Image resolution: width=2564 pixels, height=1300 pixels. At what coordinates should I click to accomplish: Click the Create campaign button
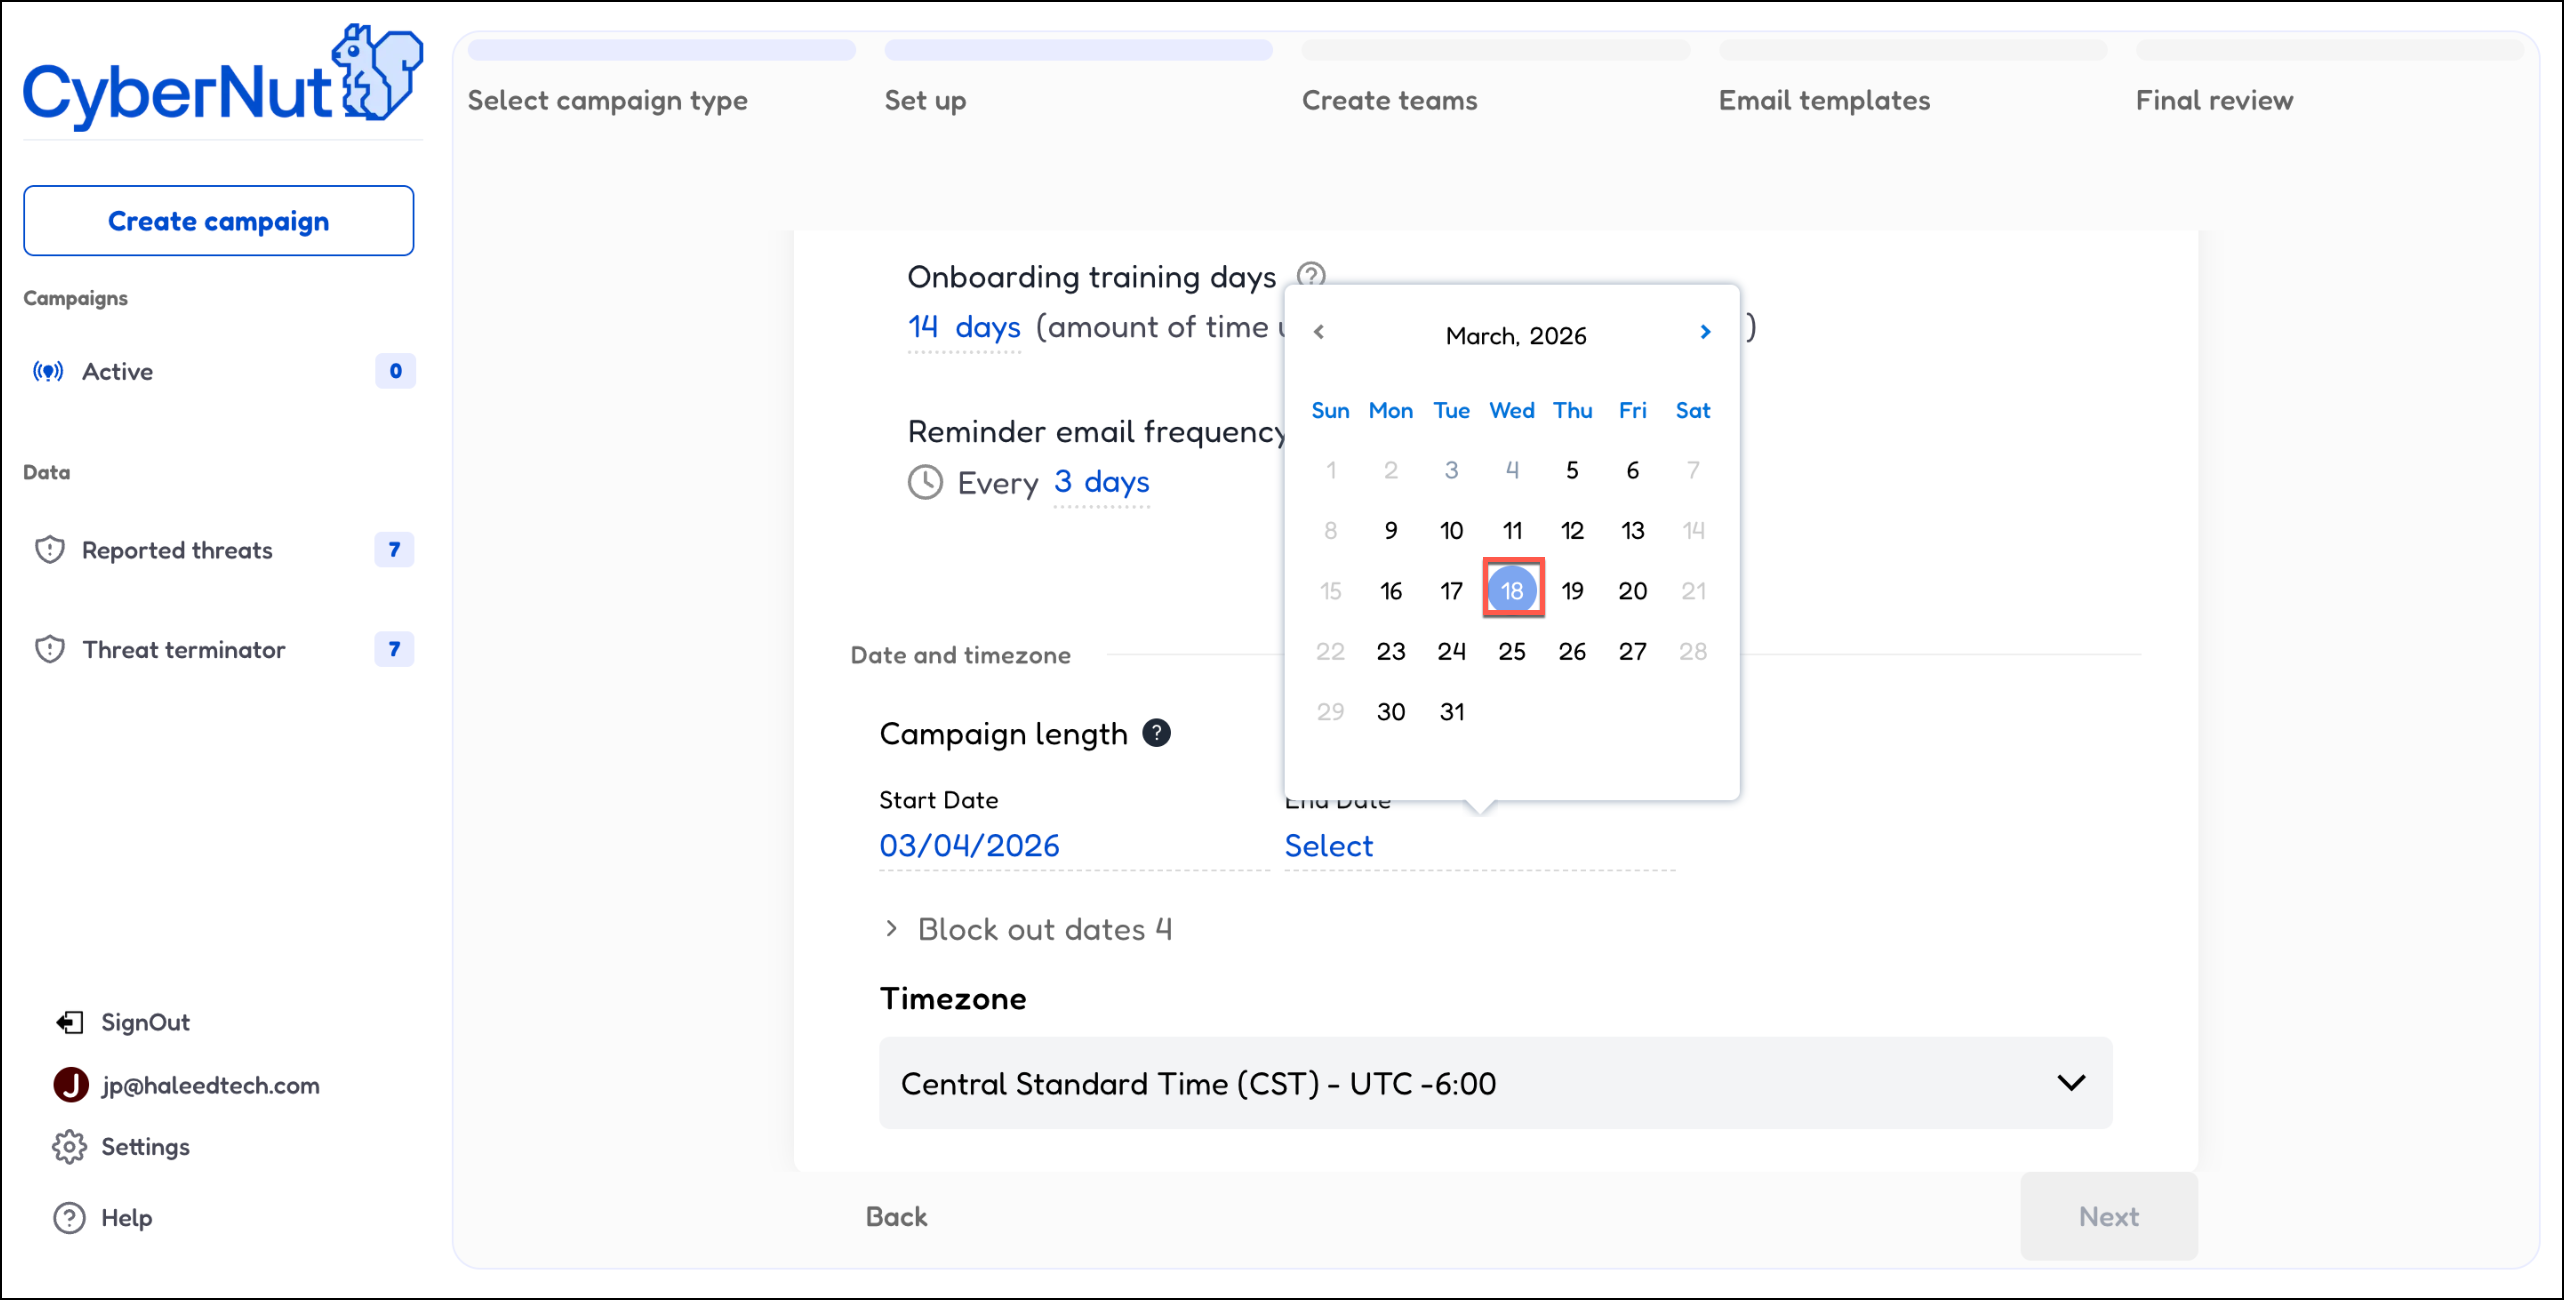tap(218, 221)
